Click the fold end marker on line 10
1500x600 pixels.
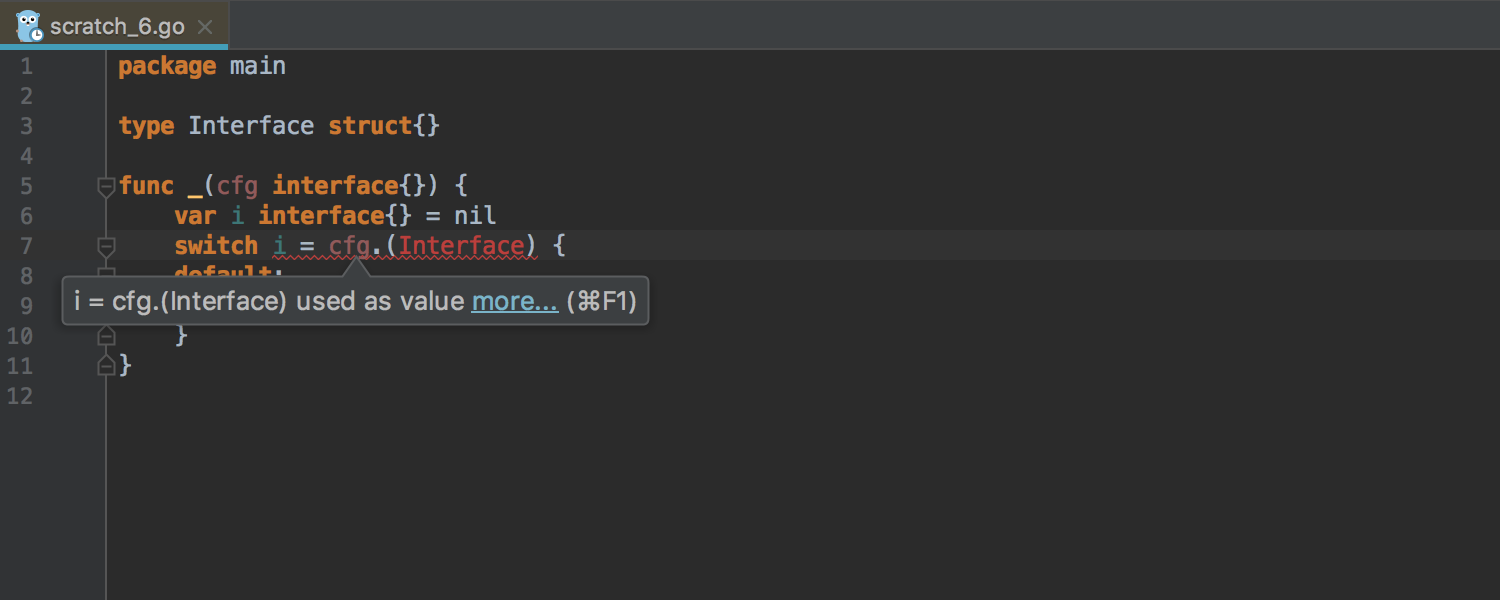[x=106, y=337]
